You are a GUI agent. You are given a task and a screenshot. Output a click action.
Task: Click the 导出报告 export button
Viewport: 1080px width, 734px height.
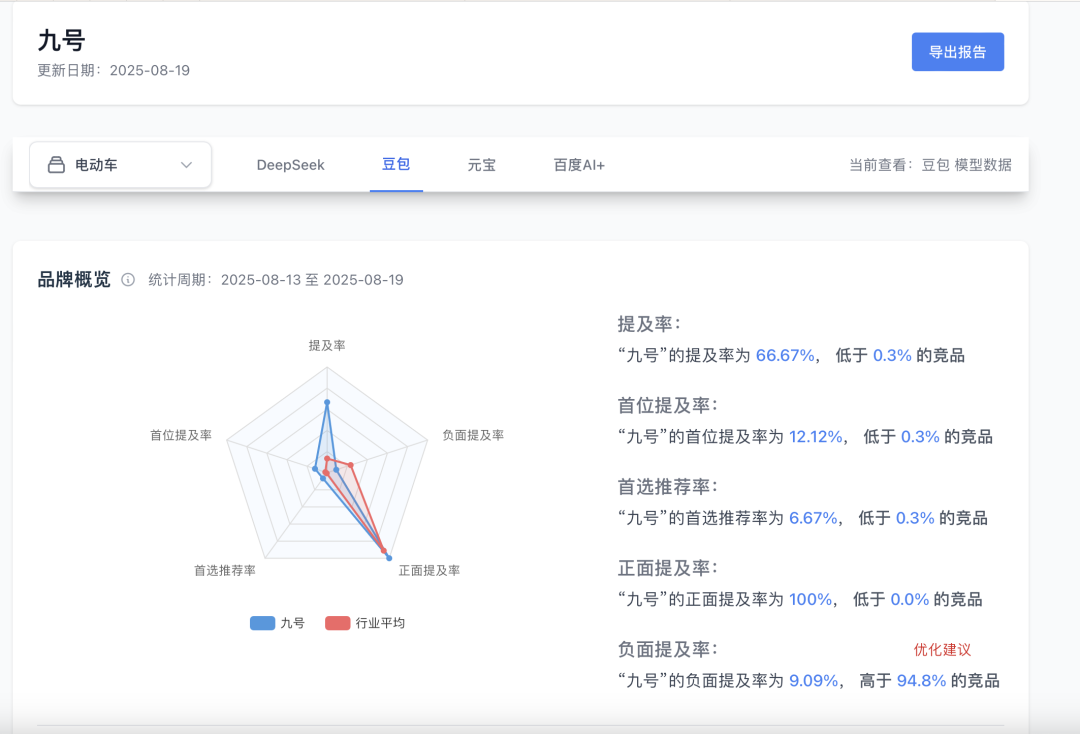coord(957,52)
